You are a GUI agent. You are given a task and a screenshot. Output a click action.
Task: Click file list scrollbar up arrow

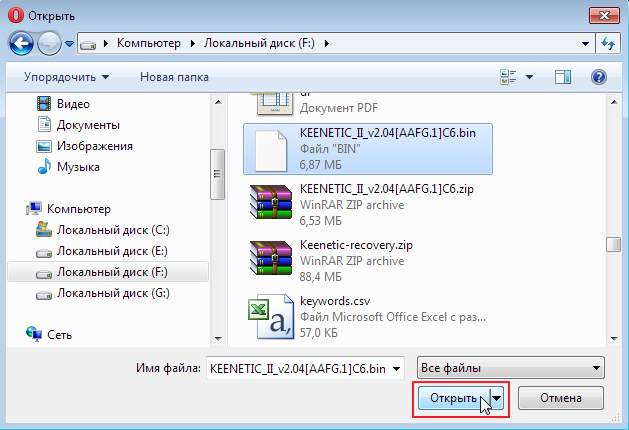click(x=614, y=102)
